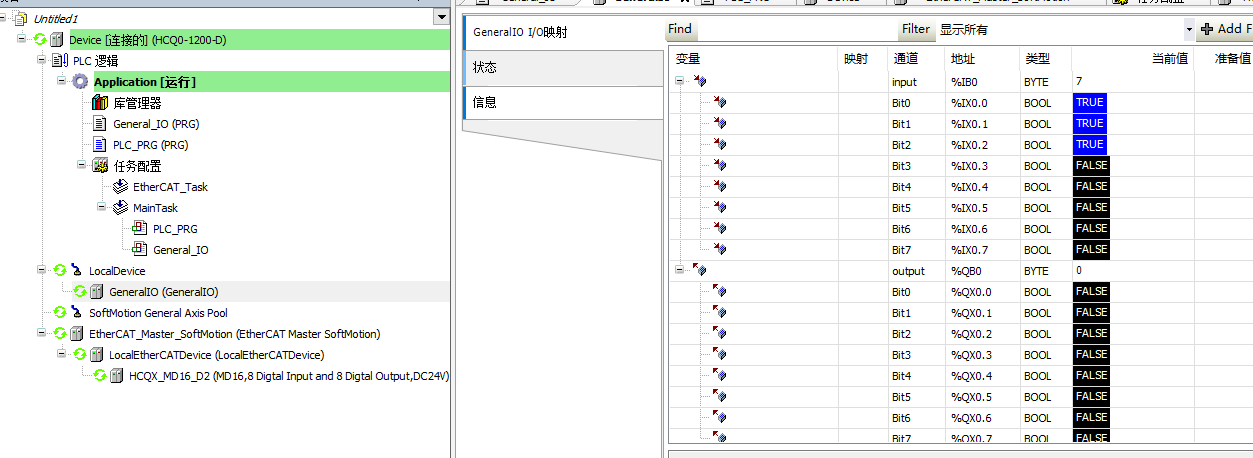1253x458 pixels.
Task: Click the library manager (库管理器) icon
Action: pyautogui.click(x=100, y=103)
